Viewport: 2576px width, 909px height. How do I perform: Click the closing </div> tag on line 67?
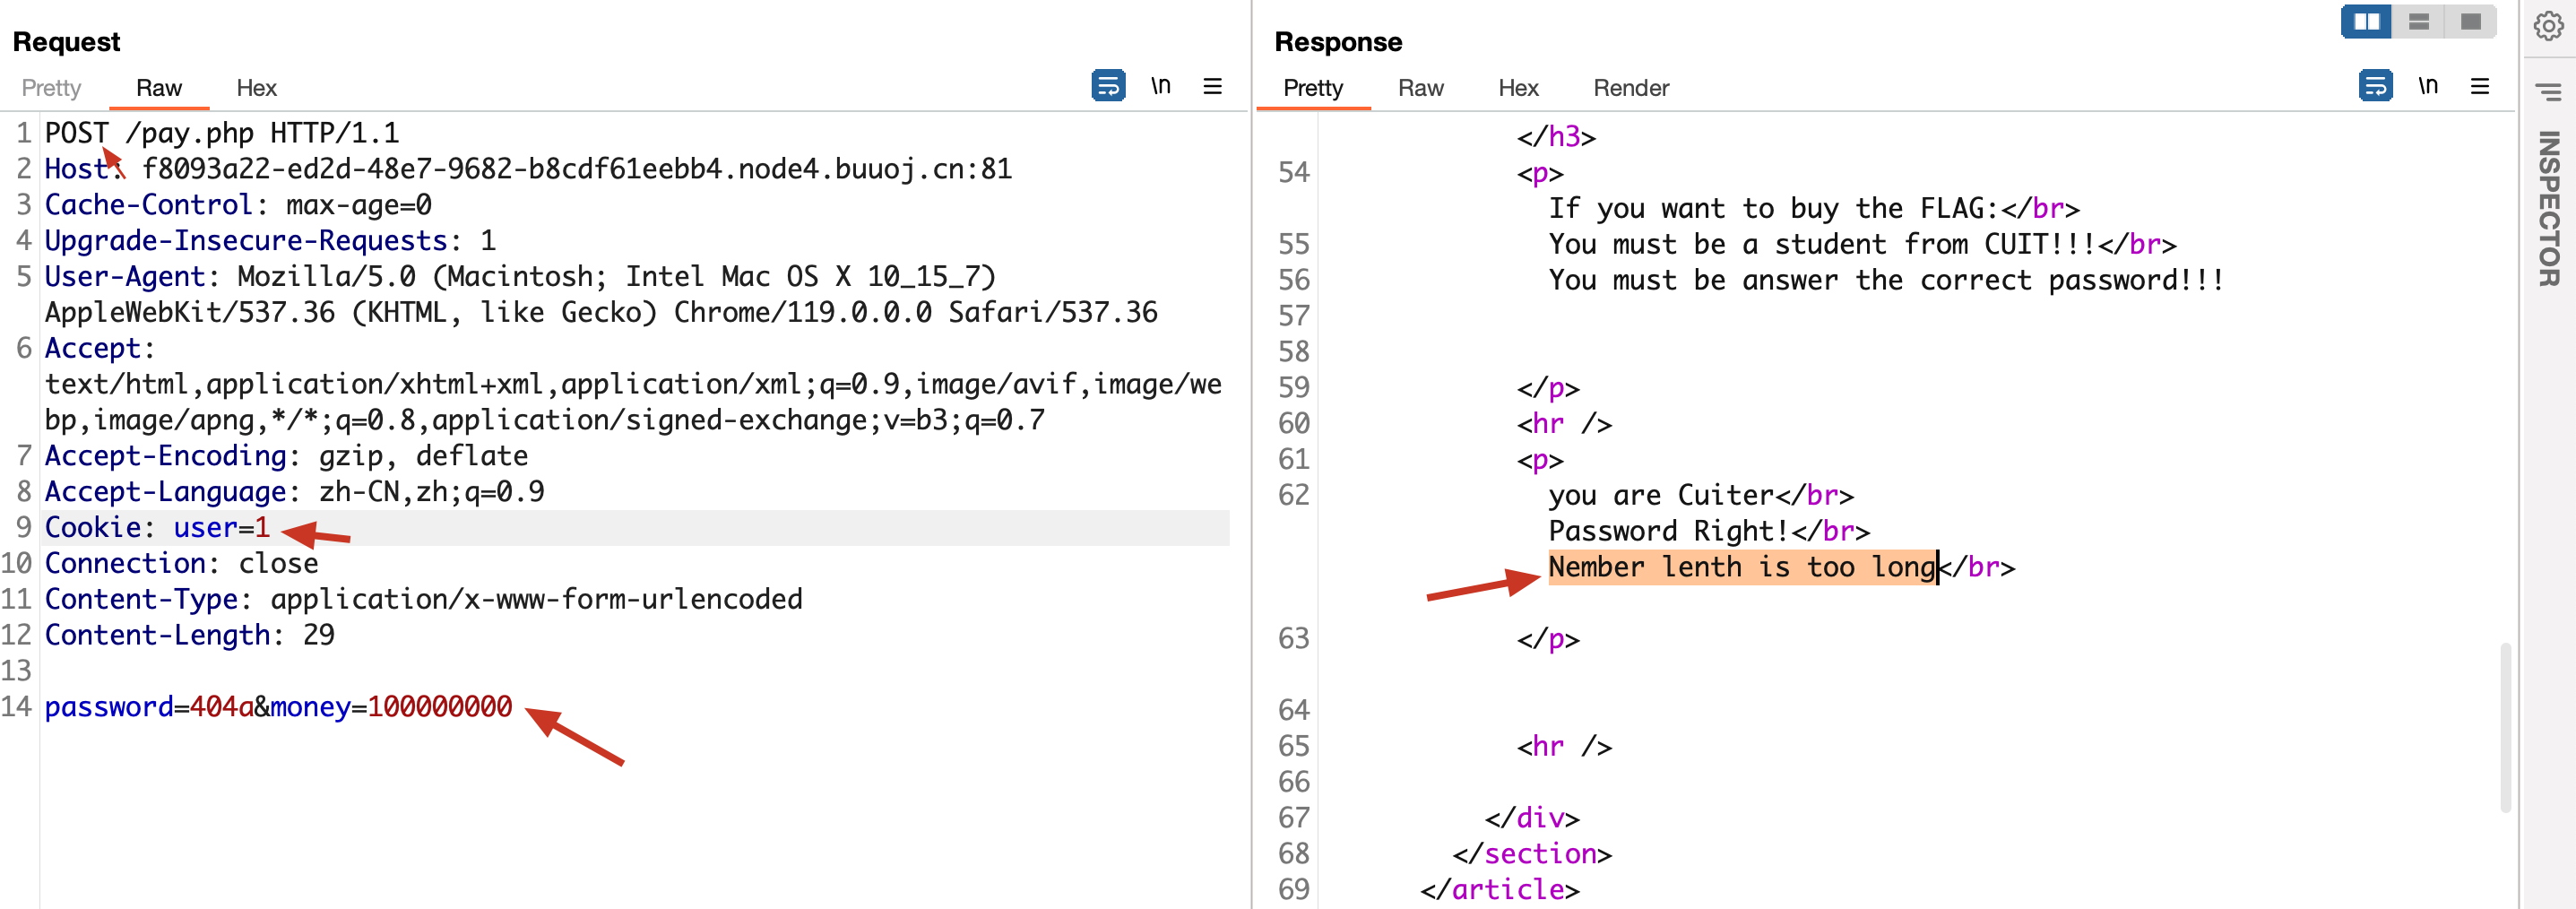1532,818
